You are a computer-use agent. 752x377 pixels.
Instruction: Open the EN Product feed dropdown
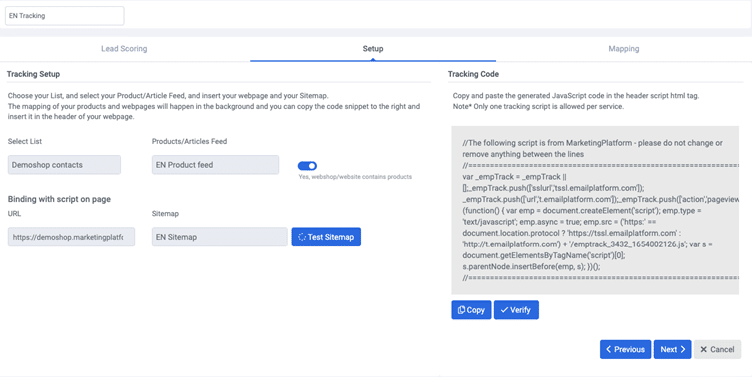pos(215,165)
